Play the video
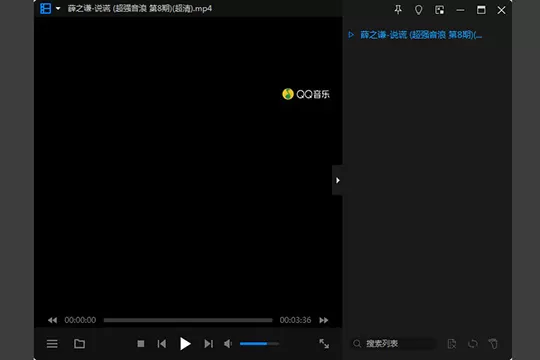 (185, 343)
